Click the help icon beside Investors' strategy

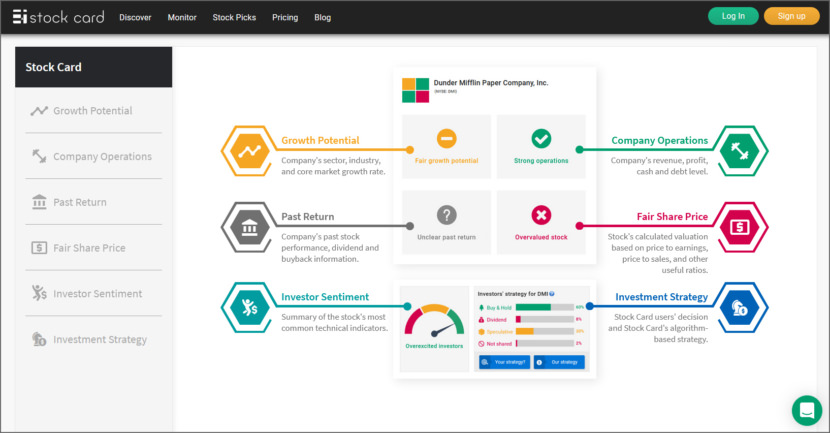coord(552,294)
